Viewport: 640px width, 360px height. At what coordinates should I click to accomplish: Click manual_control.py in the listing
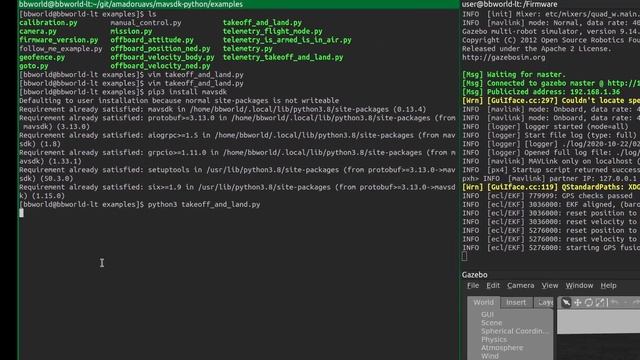click(x=146, y=23)
